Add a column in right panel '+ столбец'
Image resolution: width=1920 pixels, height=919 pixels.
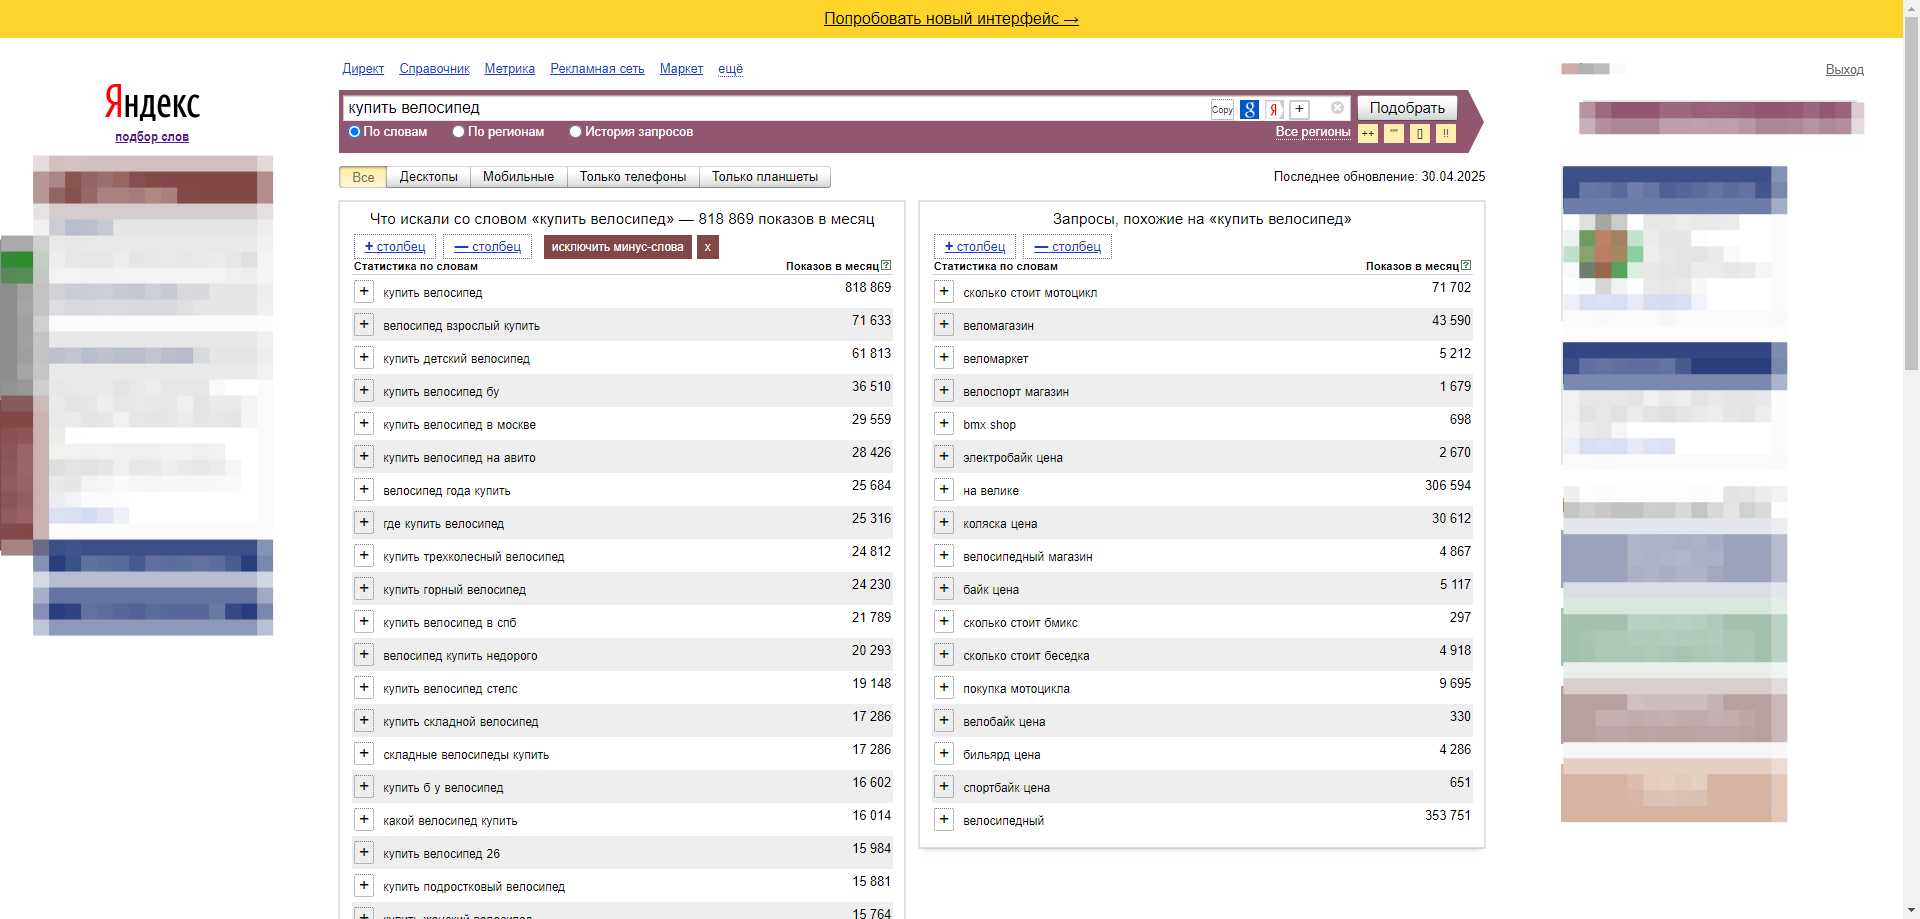point(974,247)
